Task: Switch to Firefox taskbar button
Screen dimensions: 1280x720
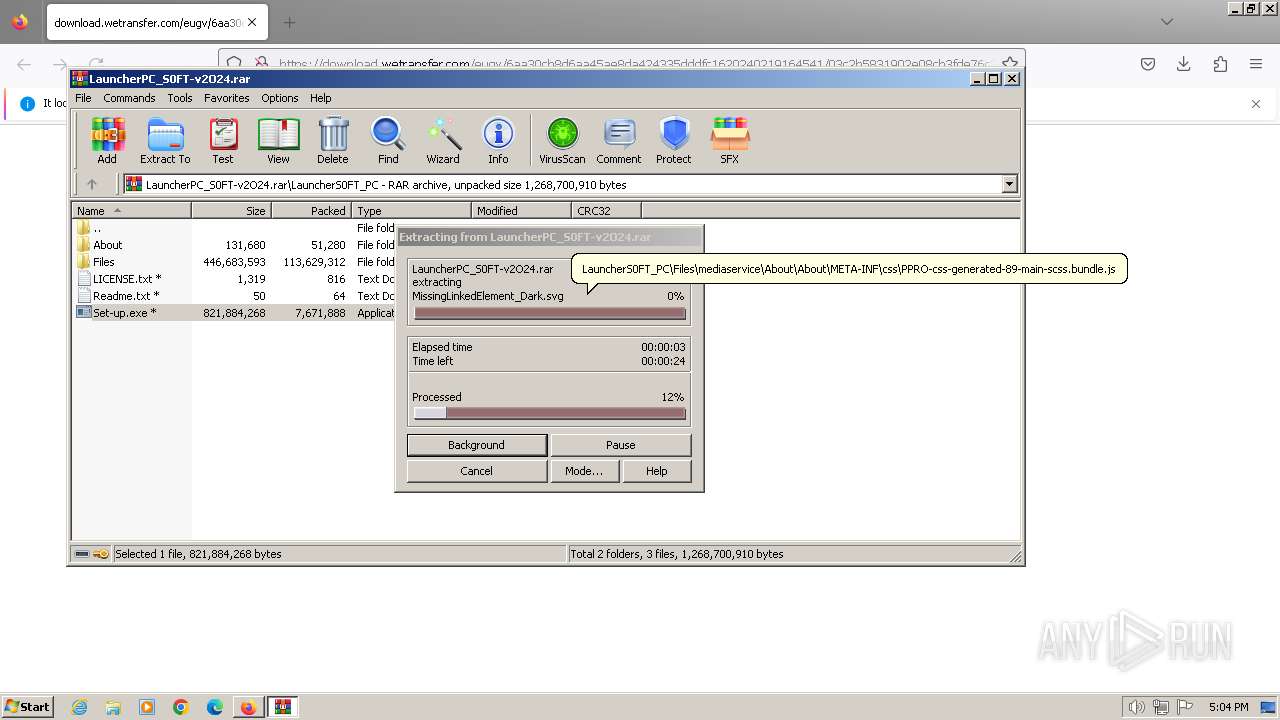Action: (248, 707)
